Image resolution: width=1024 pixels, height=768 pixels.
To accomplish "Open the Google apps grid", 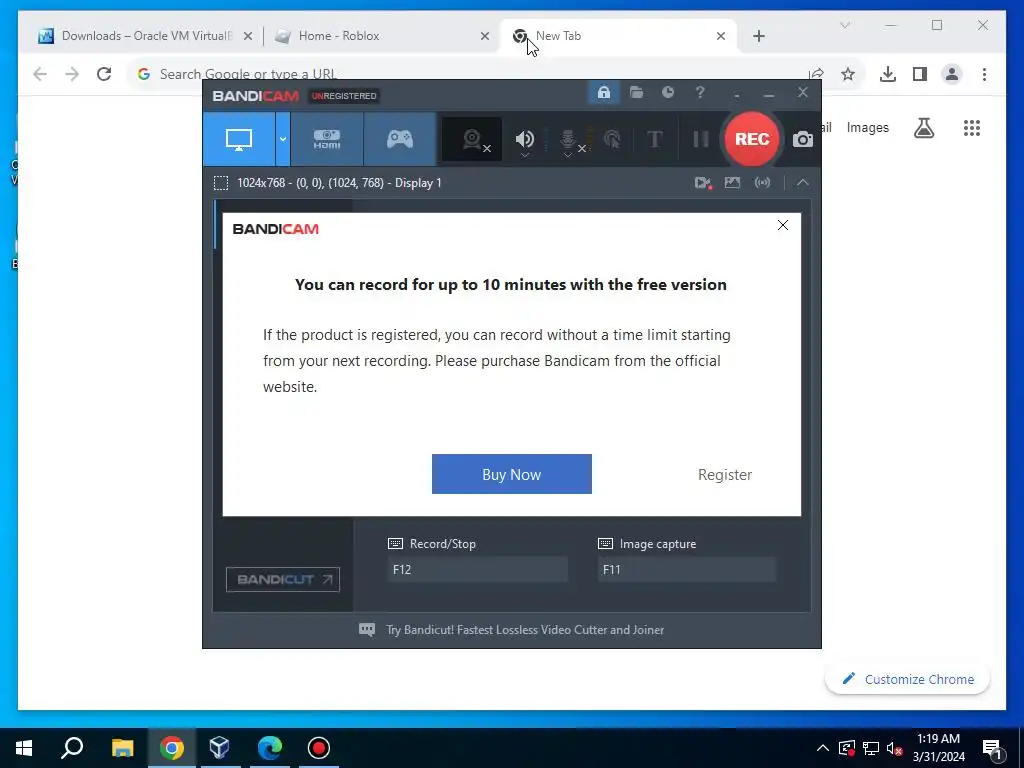I will (972, 128).
